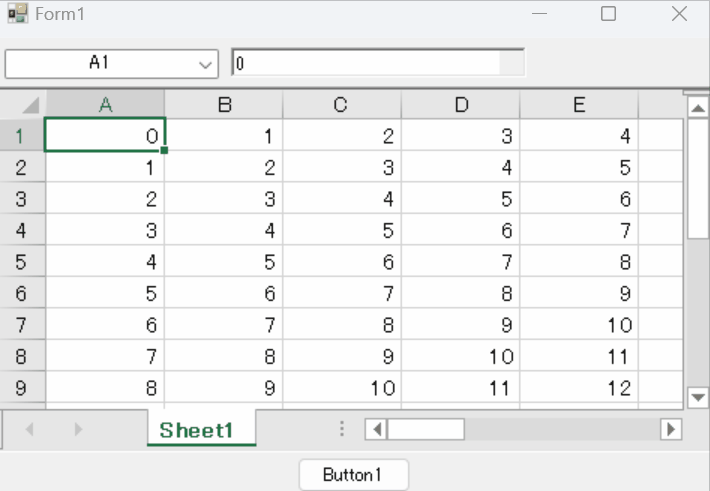The width and height of the screenshot is (710, 491).
Task: Select row 1 header
Action: pos(22,135)
